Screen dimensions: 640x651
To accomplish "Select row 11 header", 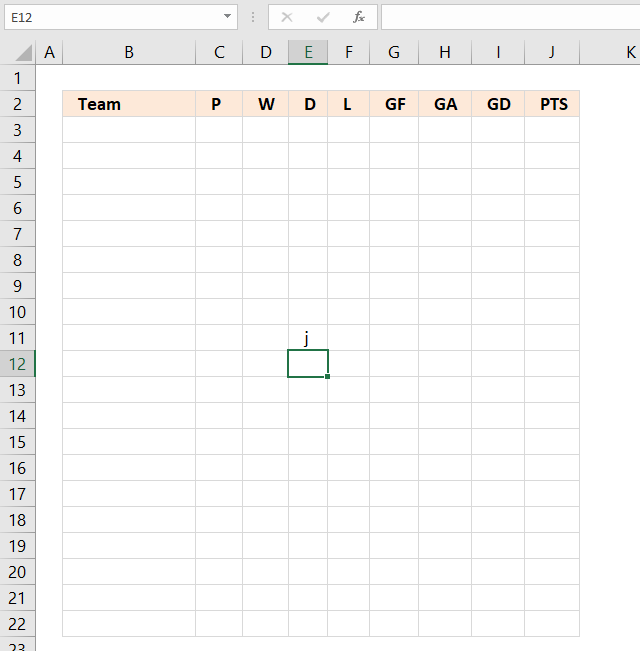I will (17, 338).
